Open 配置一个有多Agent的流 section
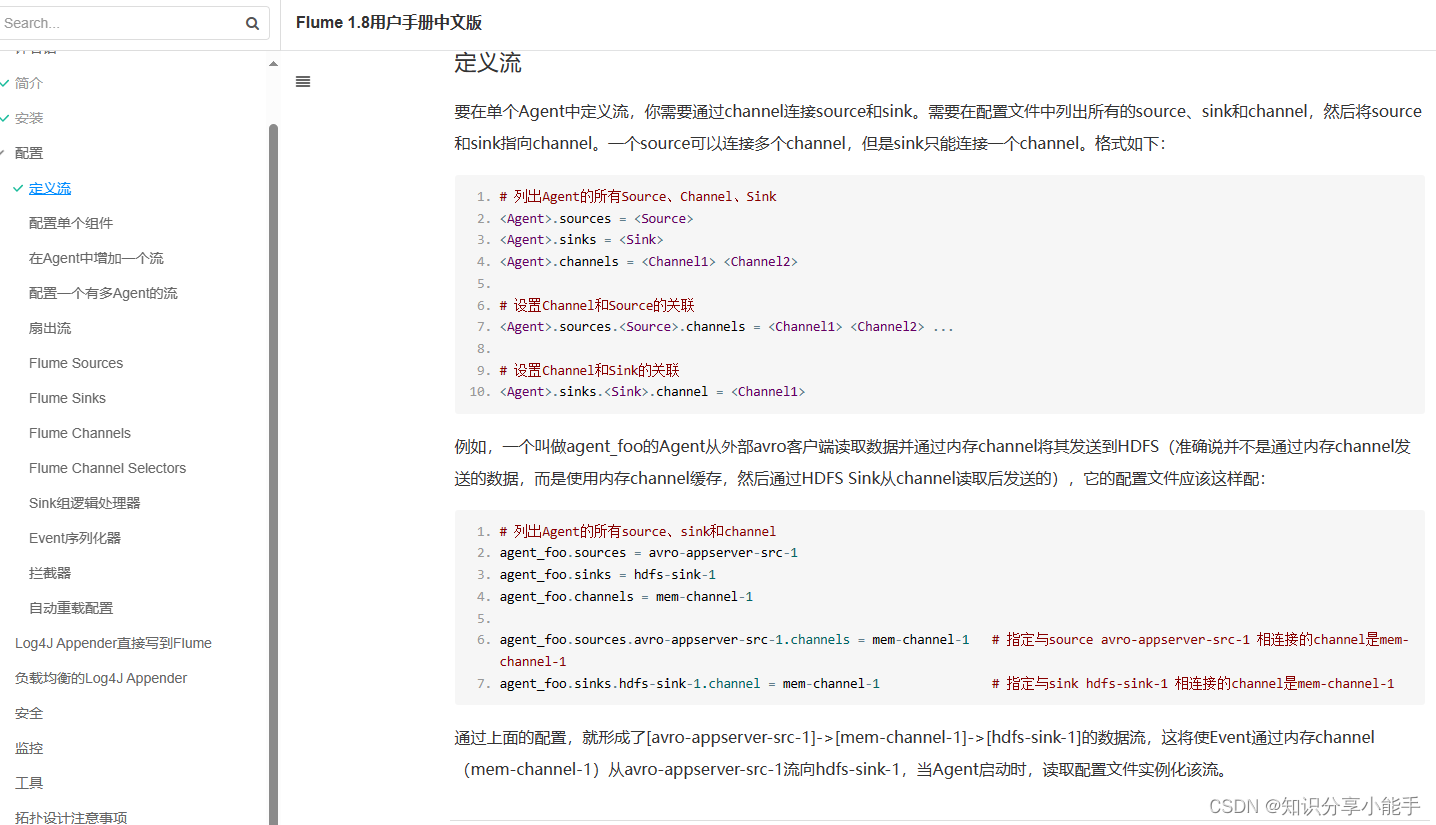The image size is (1436, 825). (x=103, y=293)
